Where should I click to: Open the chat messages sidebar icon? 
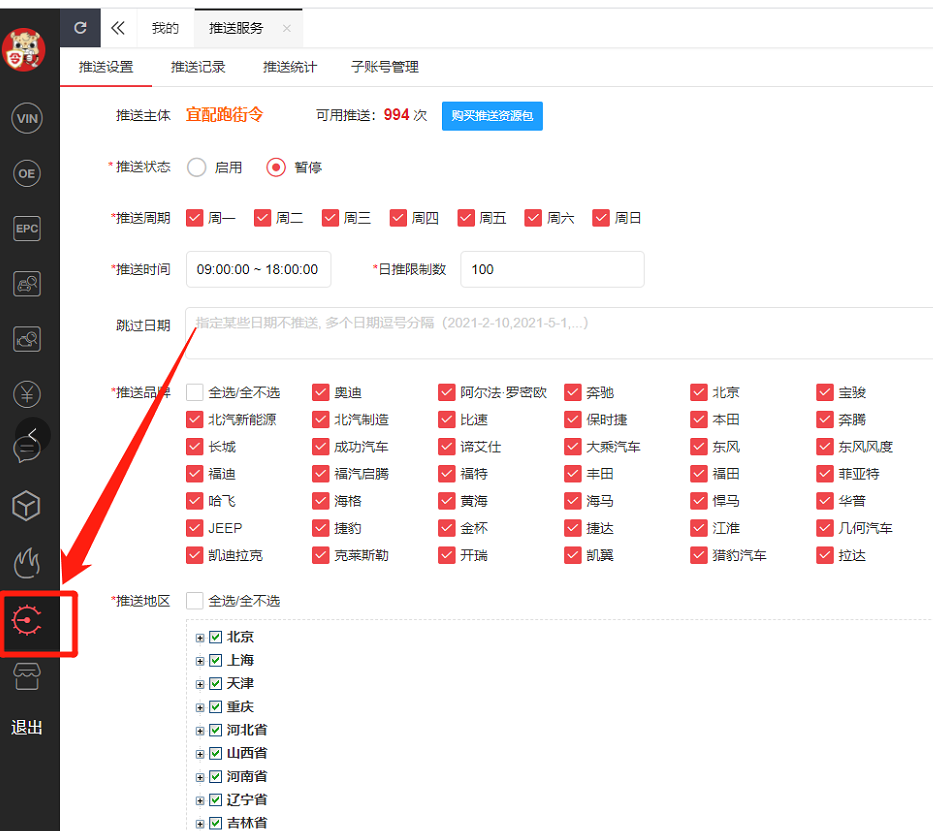(27, 450)
